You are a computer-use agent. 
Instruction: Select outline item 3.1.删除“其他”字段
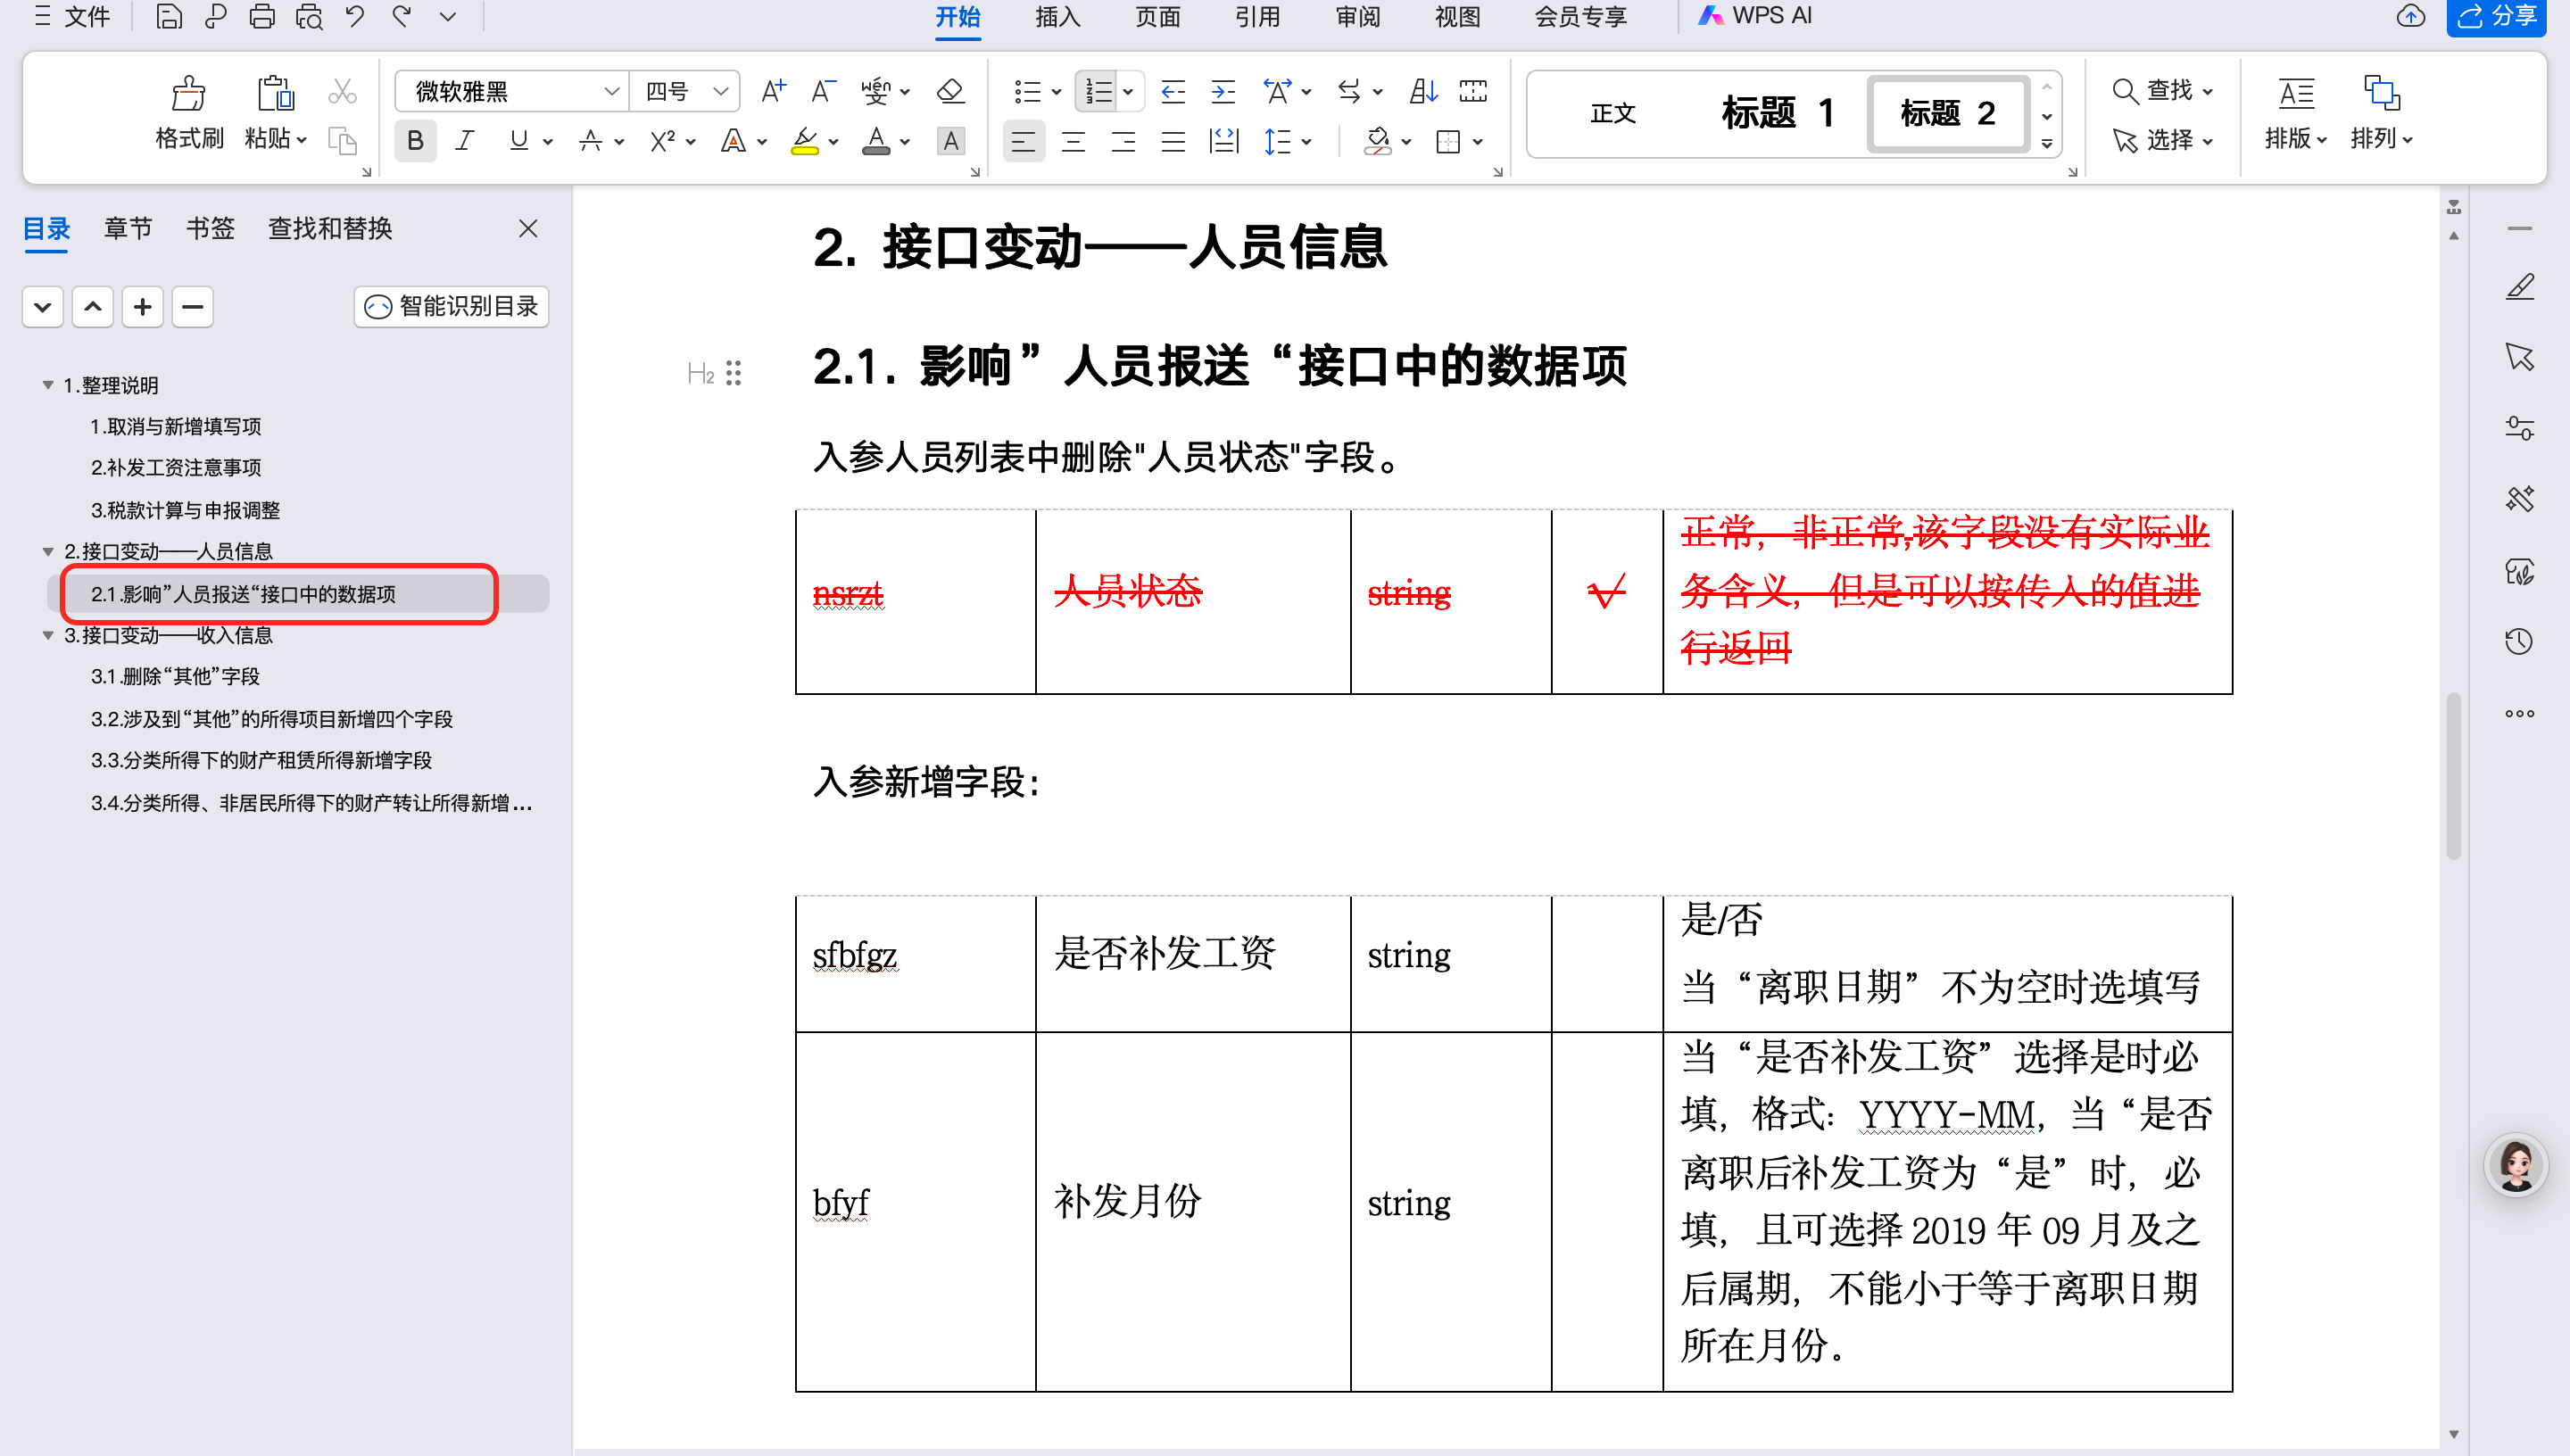(x=175, y=677)
